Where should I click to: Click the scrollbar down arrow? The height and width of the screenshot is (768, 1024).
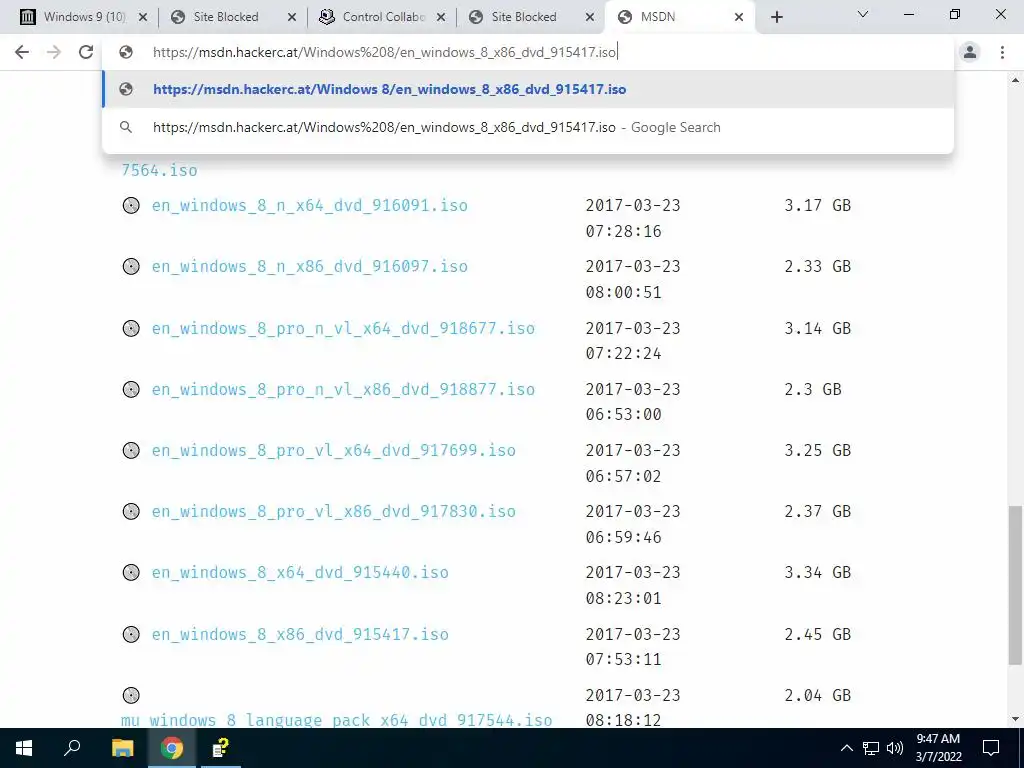click(1016, 720)
